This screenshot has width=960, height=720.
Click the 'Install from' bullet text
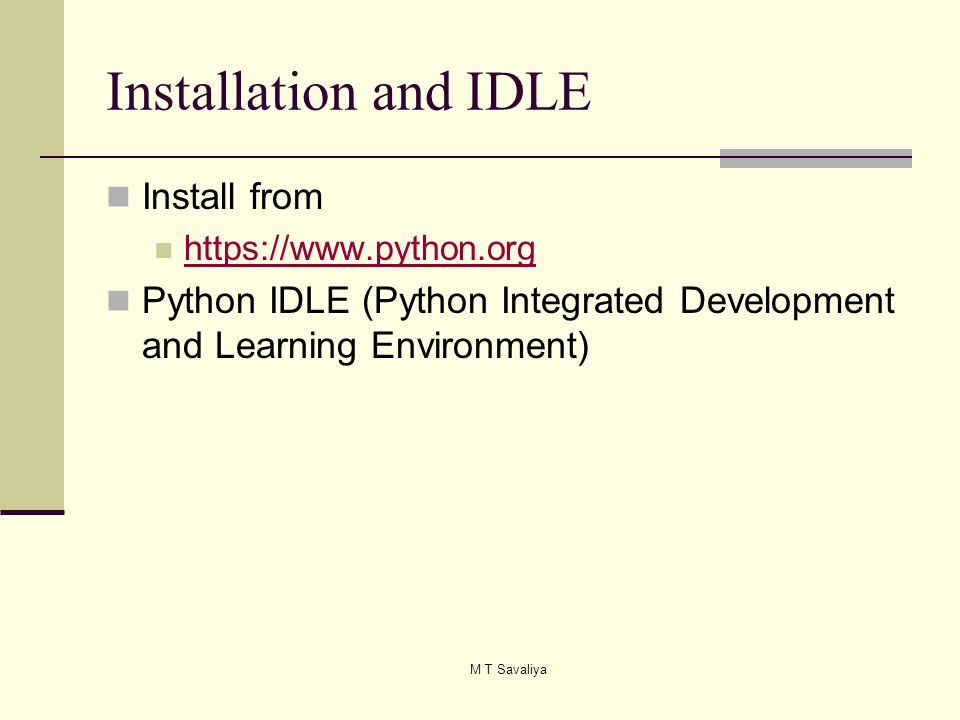(x=232, y=197)
